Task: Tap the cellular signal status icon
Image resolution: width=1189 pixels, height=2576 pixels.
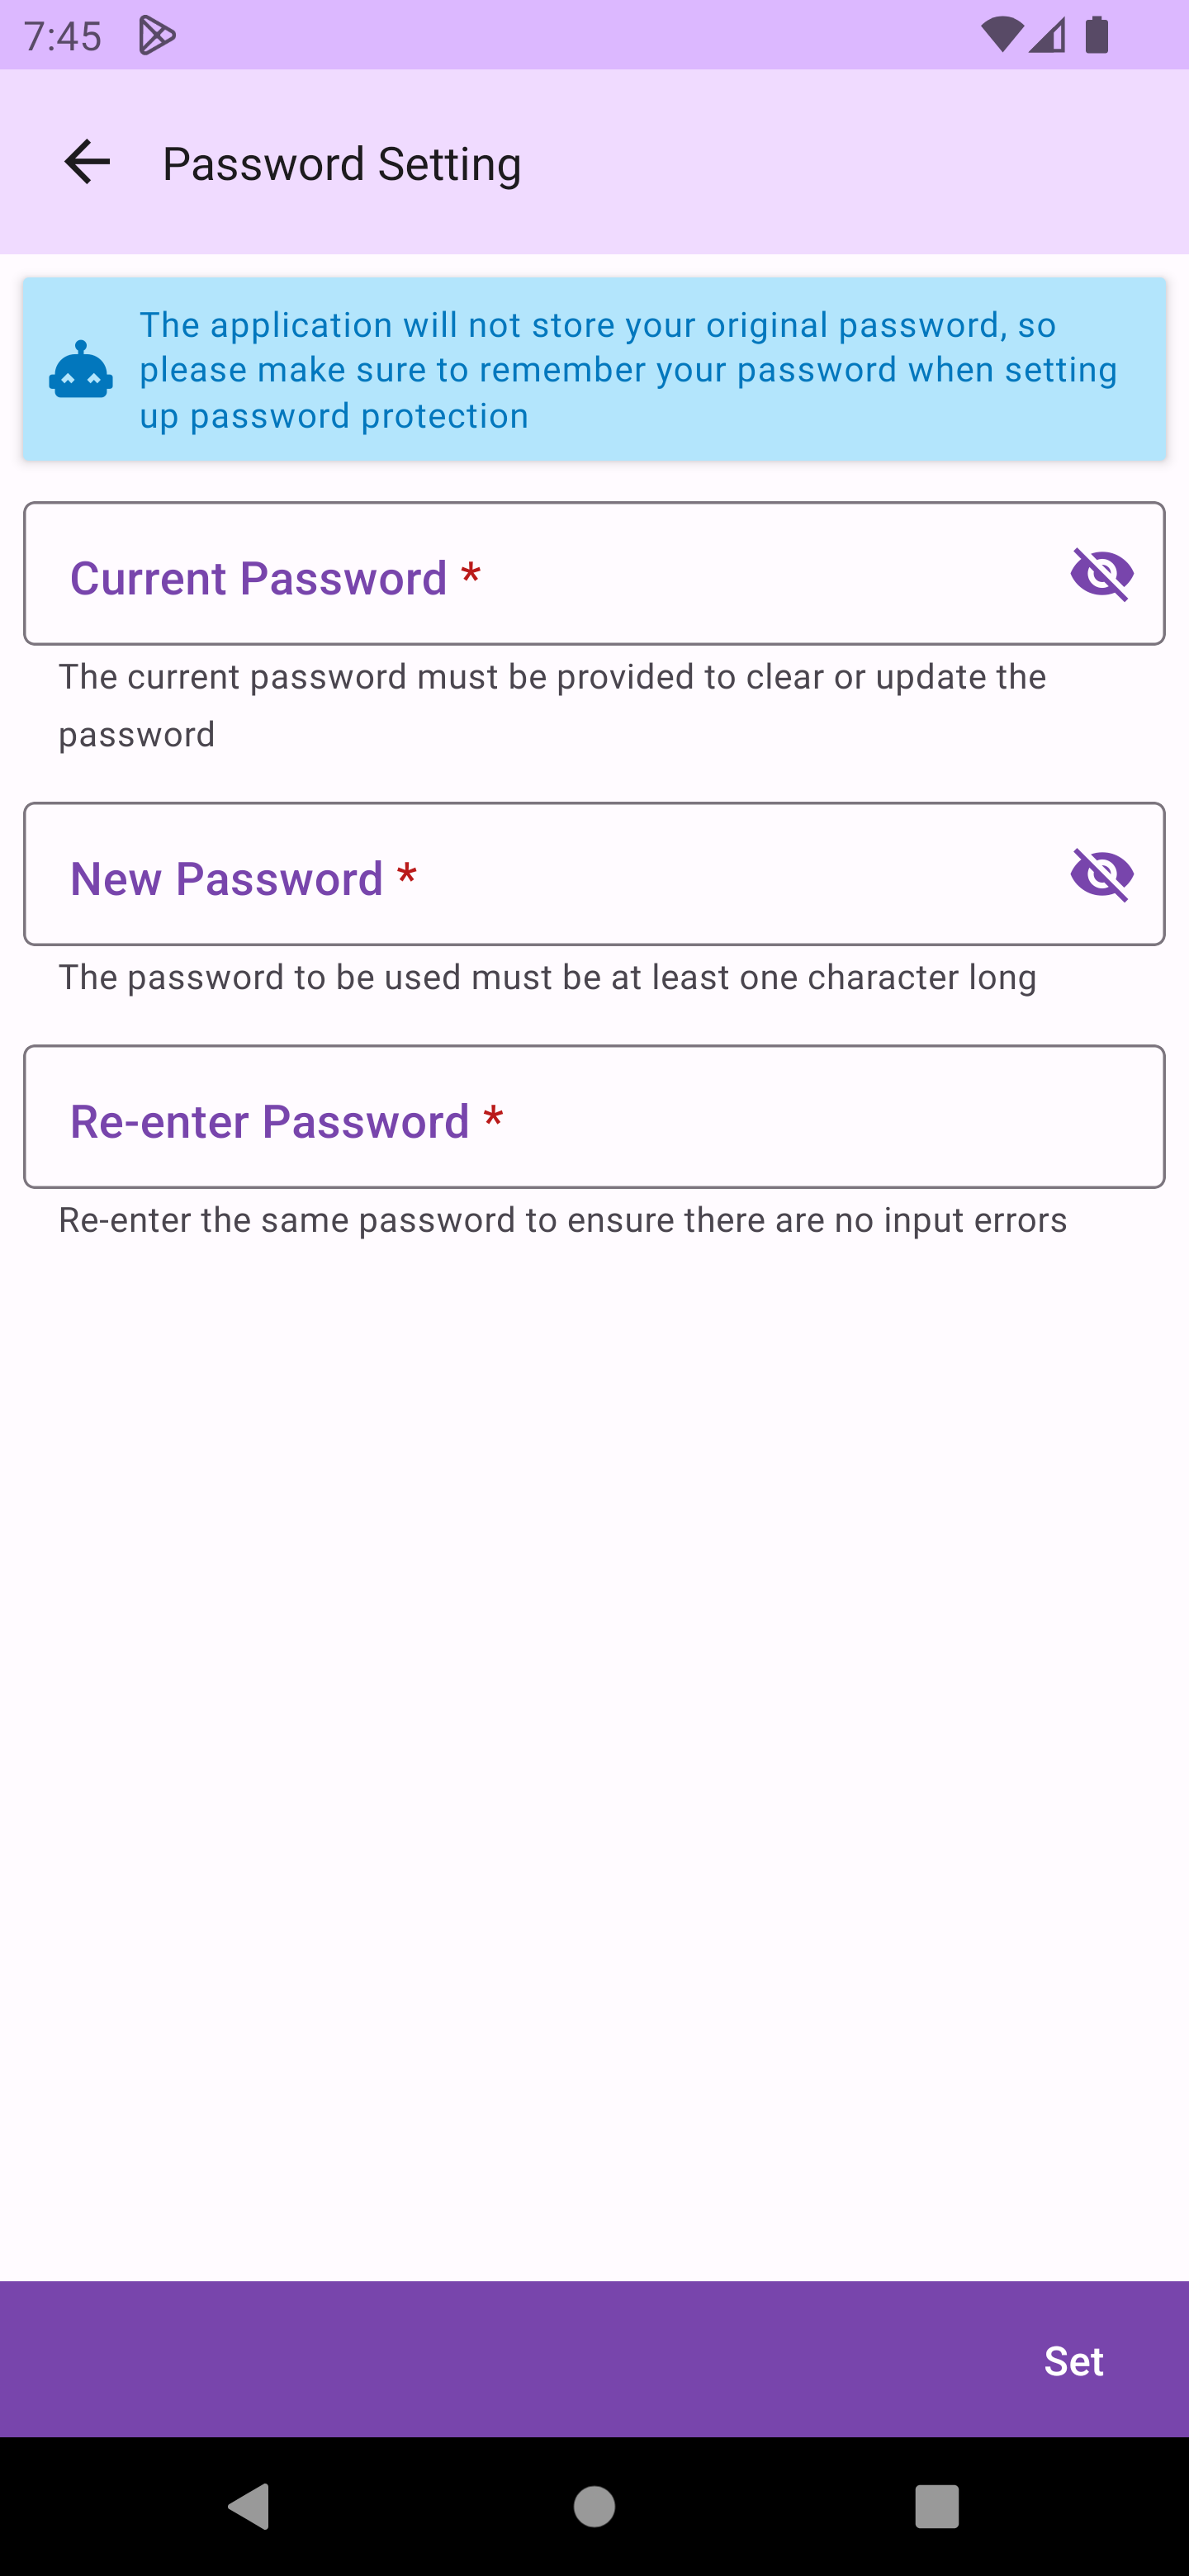Action: [1047, 36]
